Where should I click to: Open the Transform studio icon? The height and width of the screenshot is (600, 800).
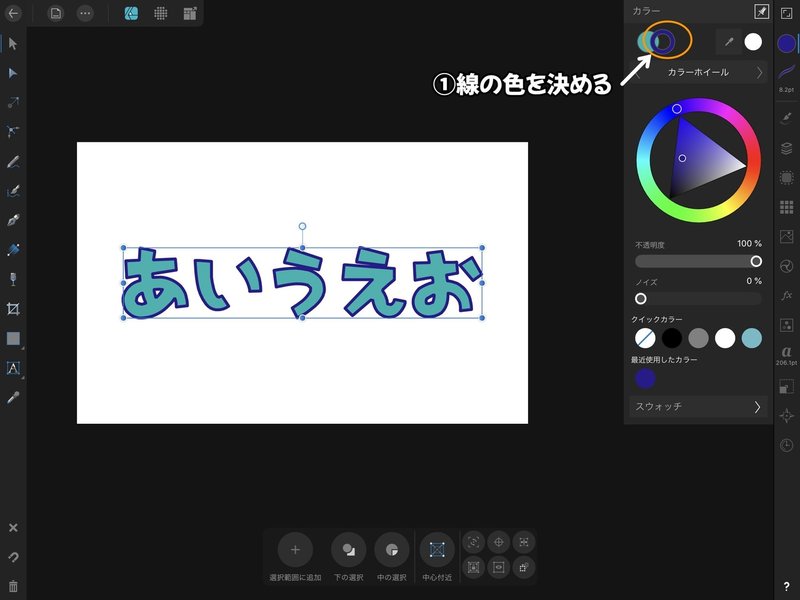786,386
